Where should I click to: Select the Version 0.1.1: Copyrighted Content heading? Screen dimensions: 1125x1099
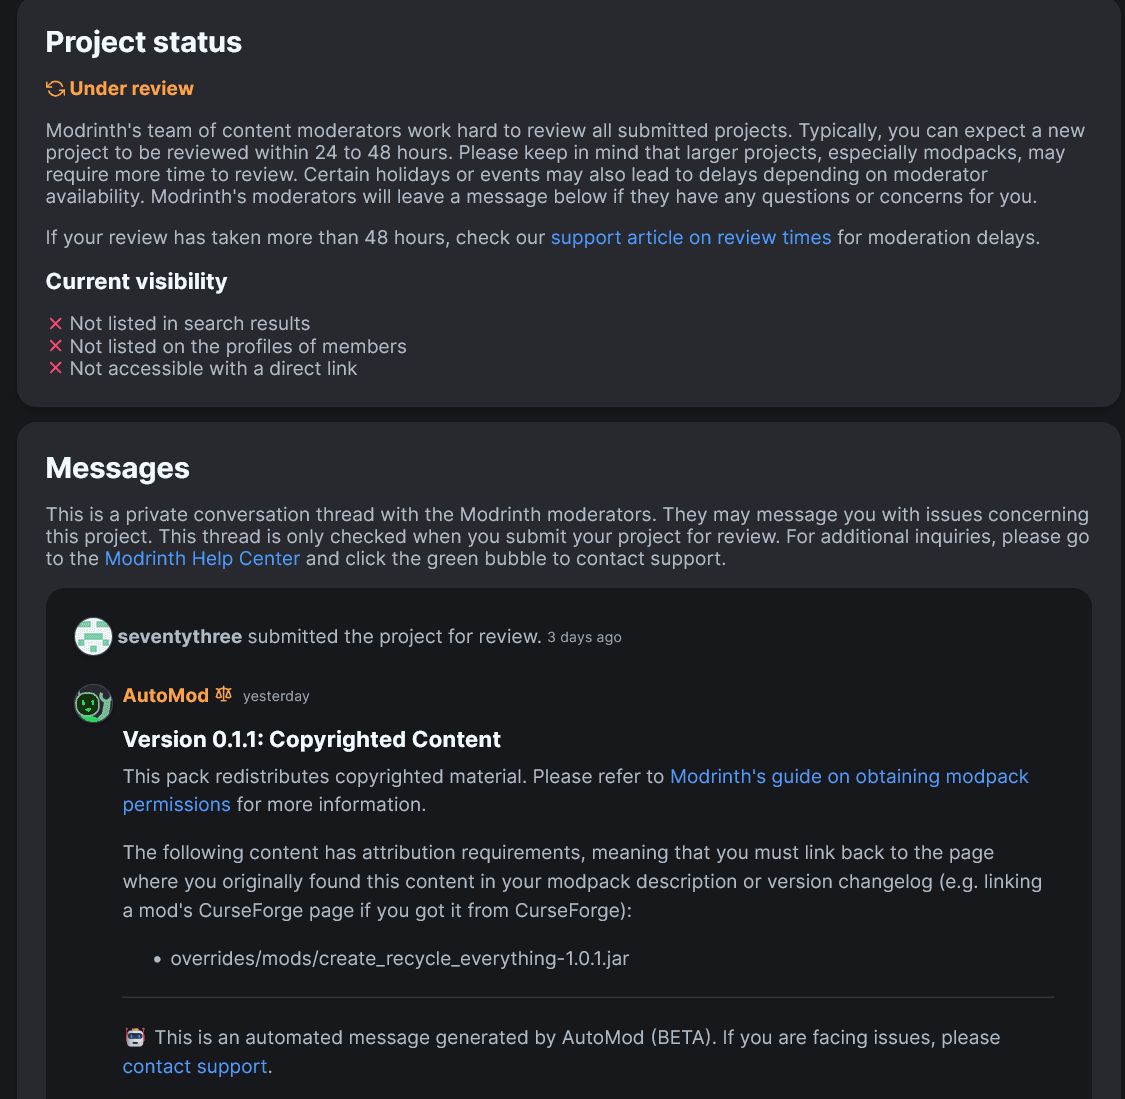click(311, 740)
